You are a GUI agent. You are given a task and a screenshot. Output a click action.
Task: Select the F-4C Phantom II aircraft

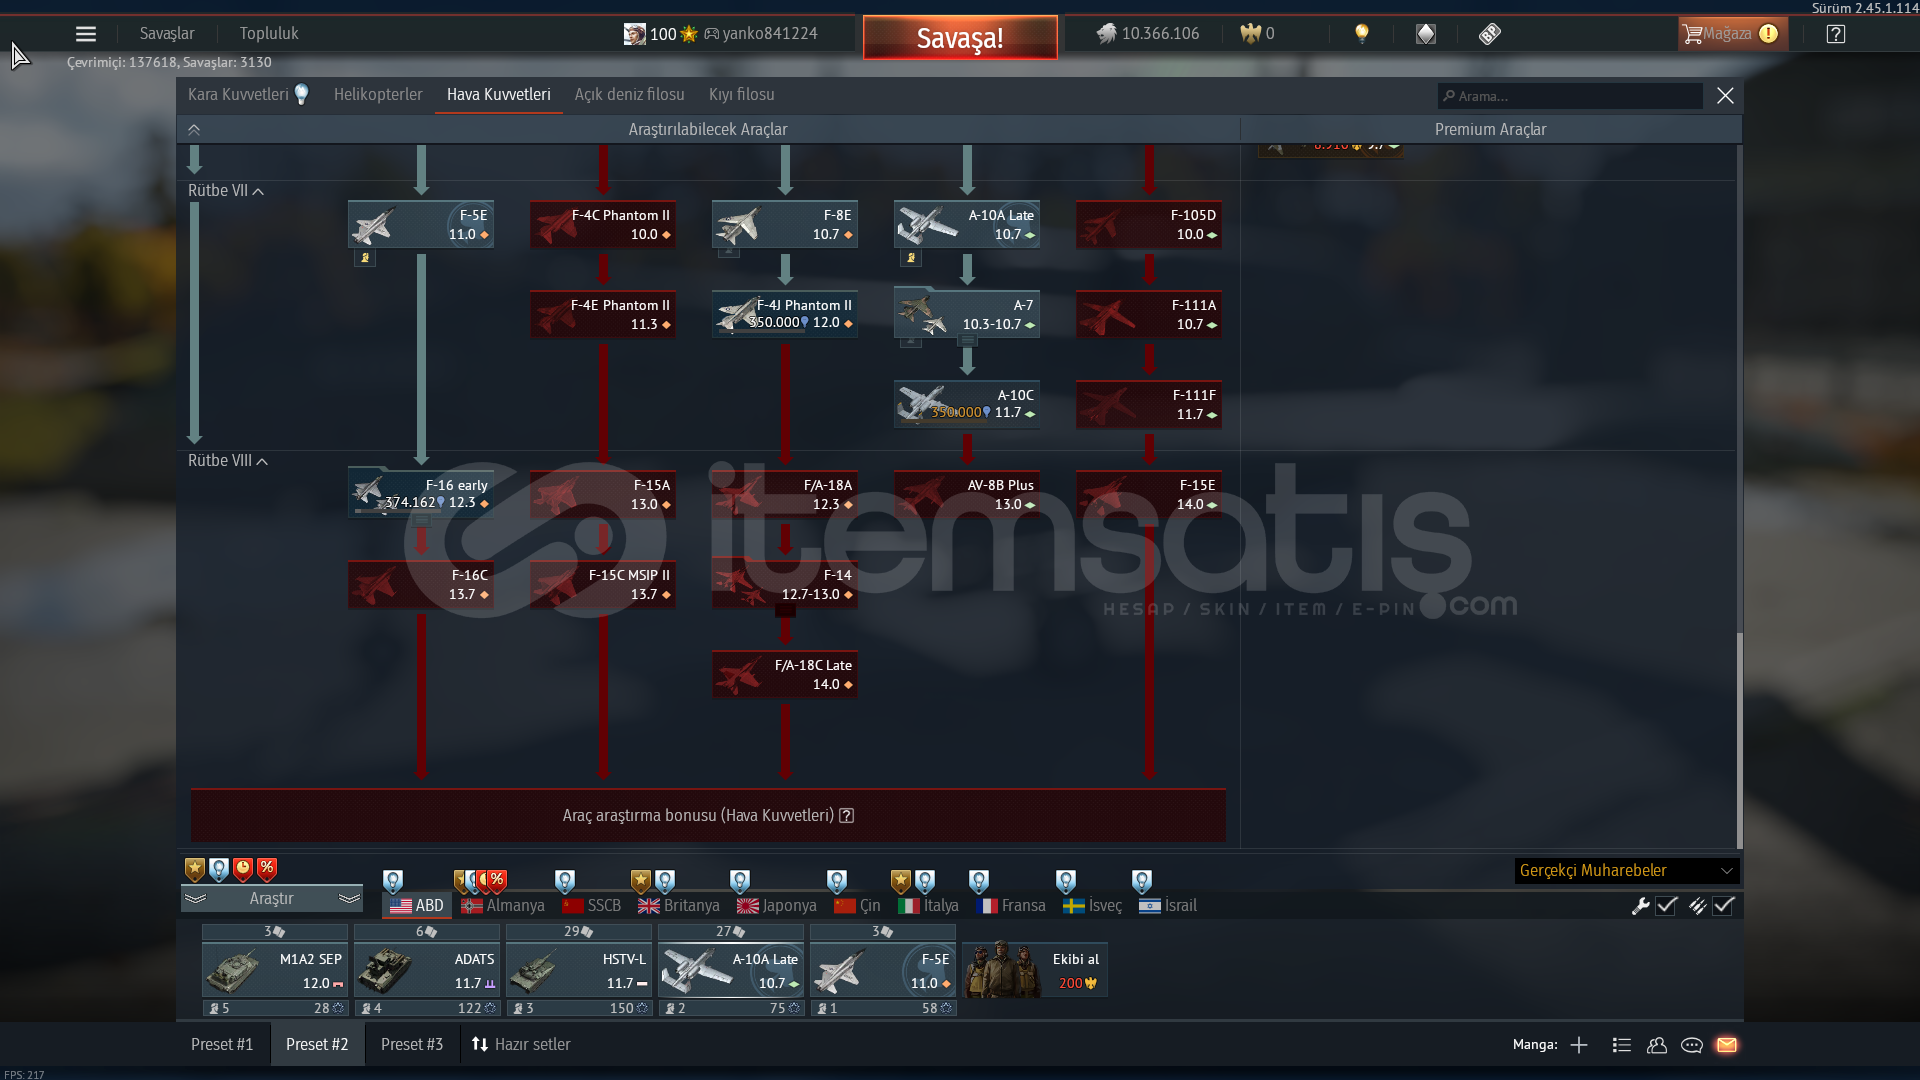click(603, 225)
